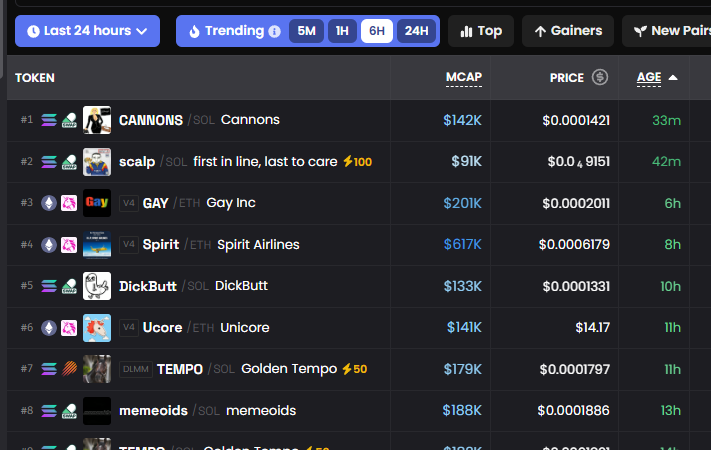Click the Golden Tempo token image
The height and width of the screenshot is (450, 711).
pos(97,369)
